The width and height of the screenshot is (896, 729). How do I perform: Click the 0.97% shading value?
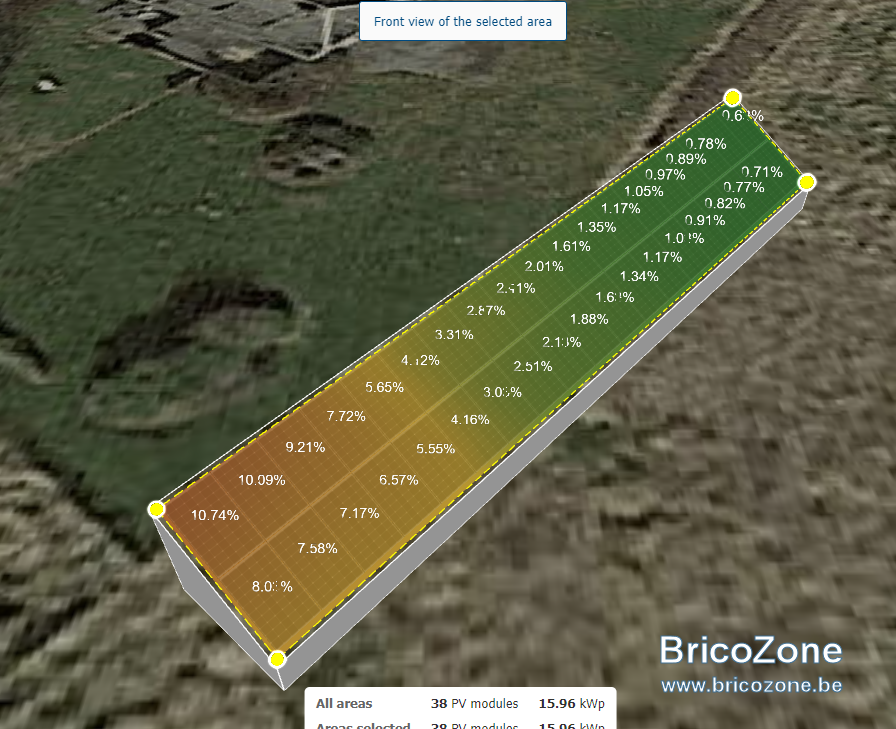click(x=665, y=175)
